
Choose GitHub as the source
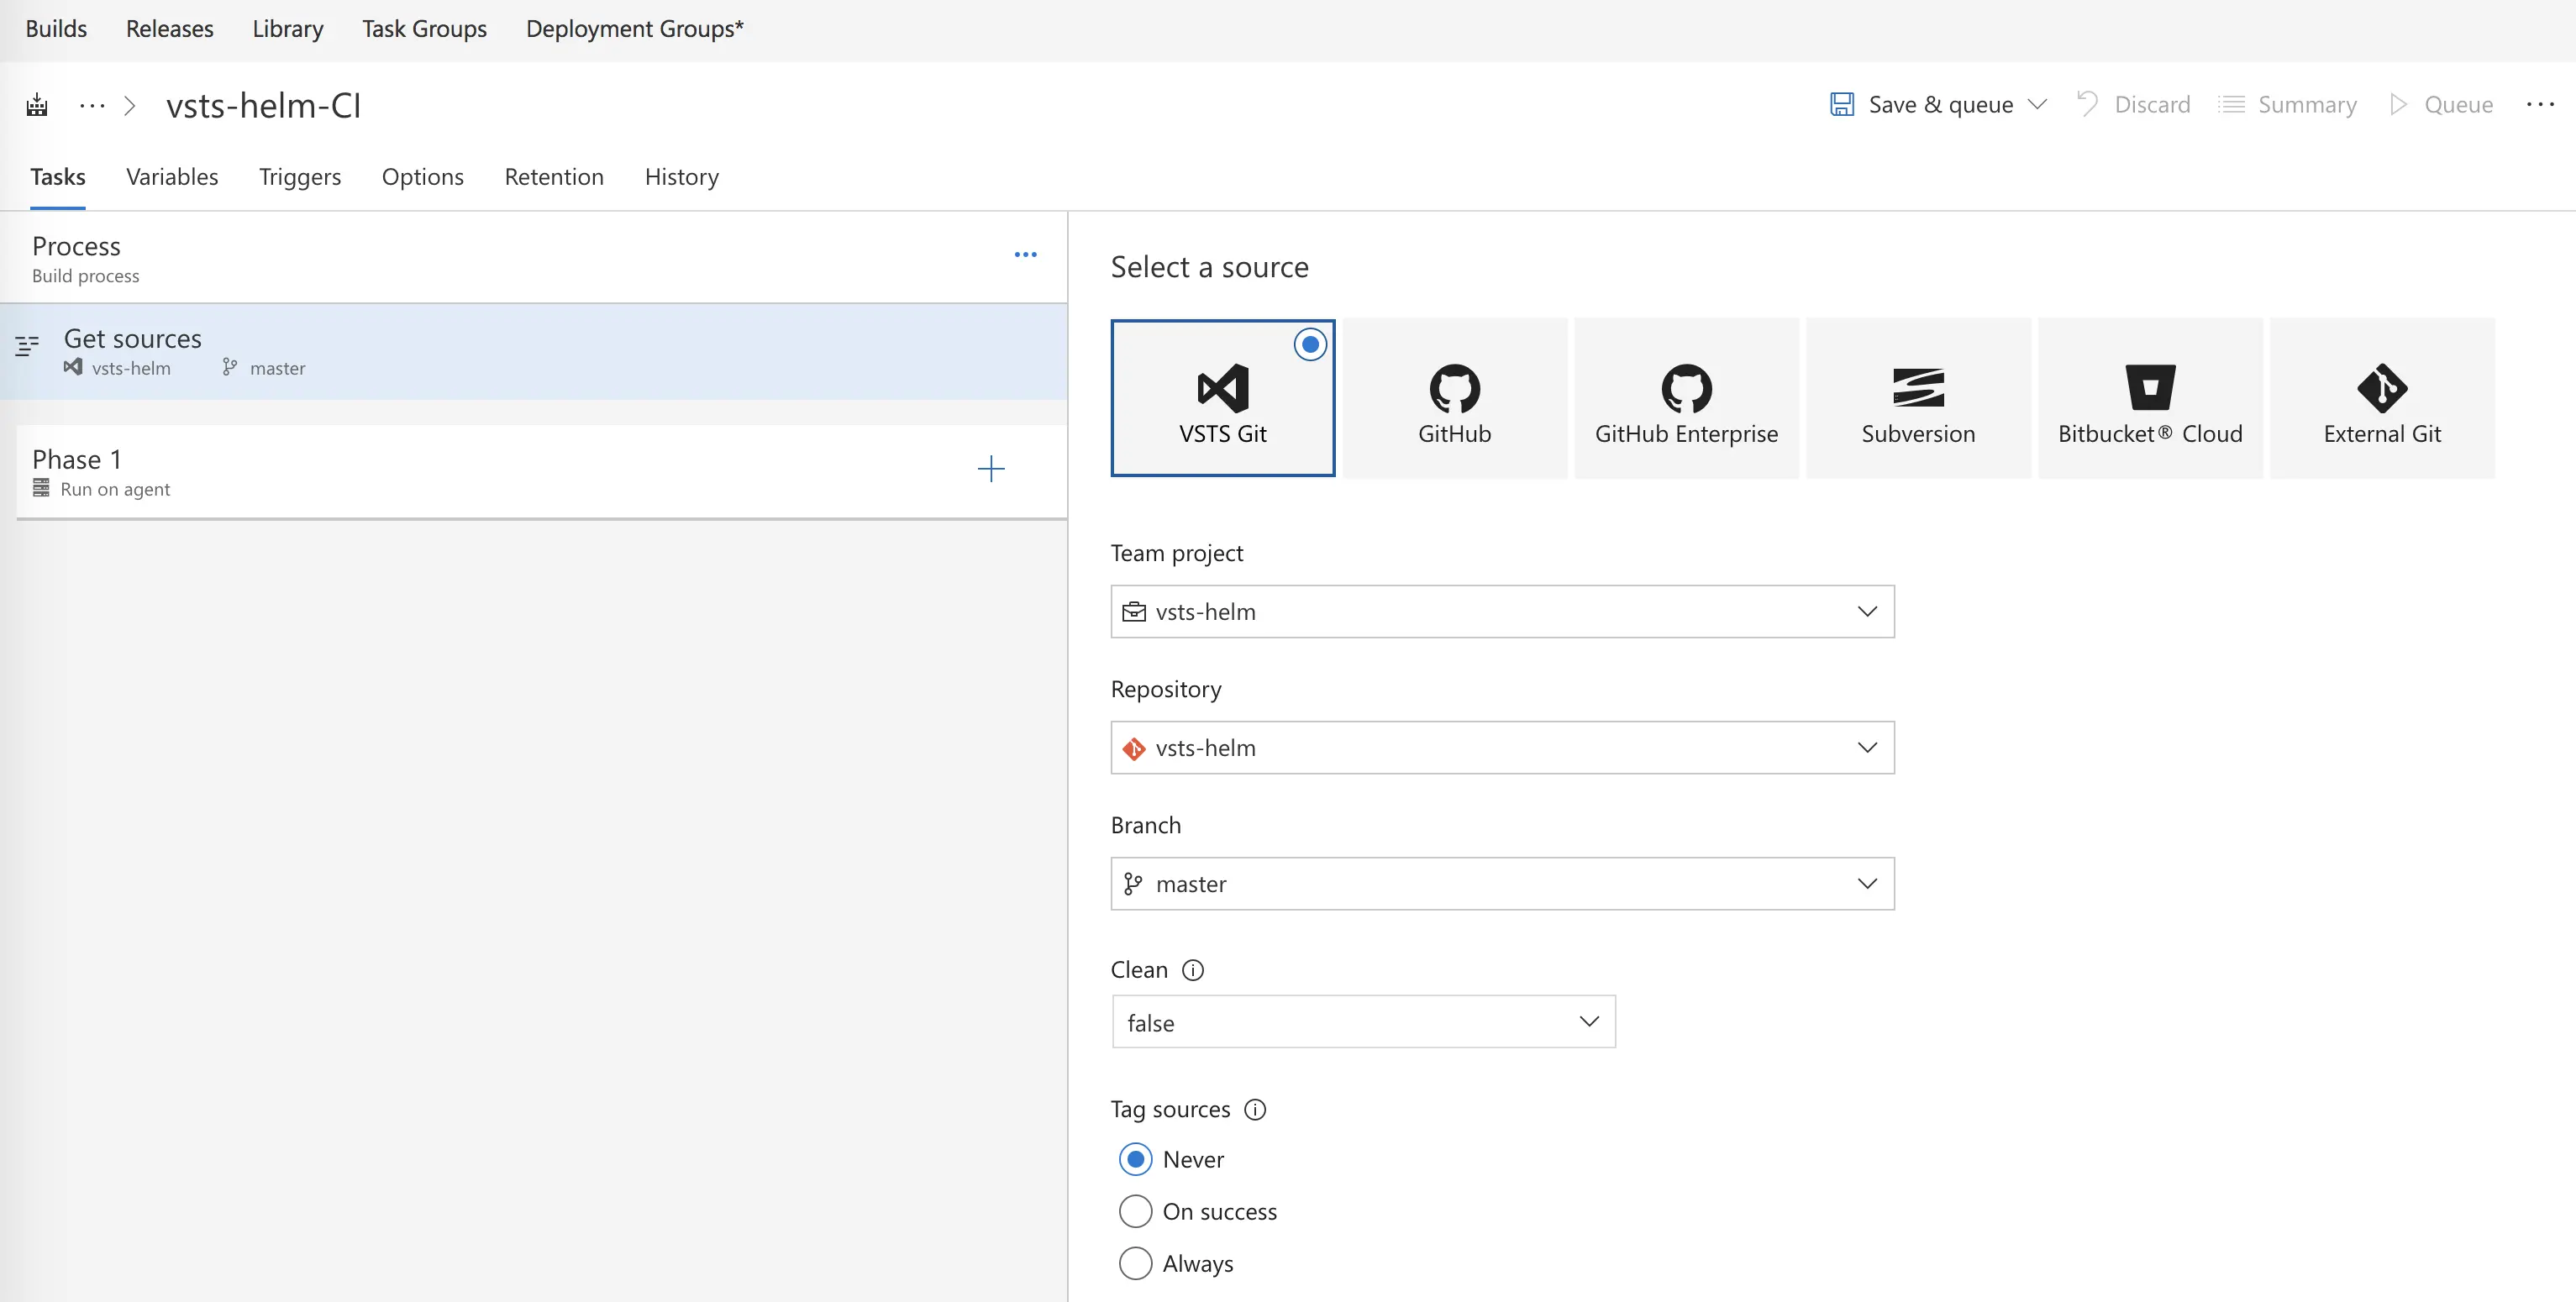pos(1455,398)
